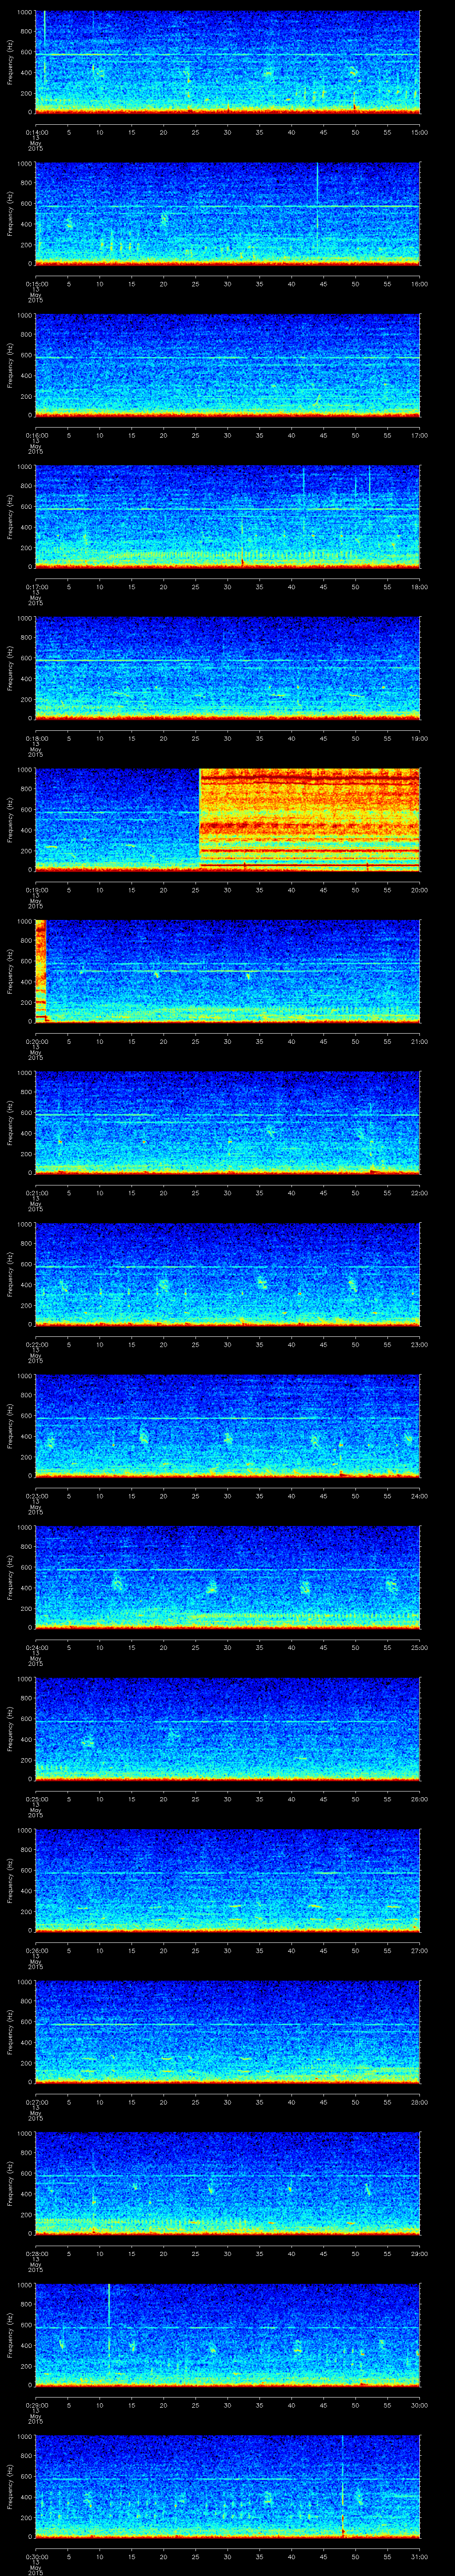This screenshot has height=2576, width=455.
Task: Click the 0:28:00 start time label
Action: click(x=36, y=2253)
